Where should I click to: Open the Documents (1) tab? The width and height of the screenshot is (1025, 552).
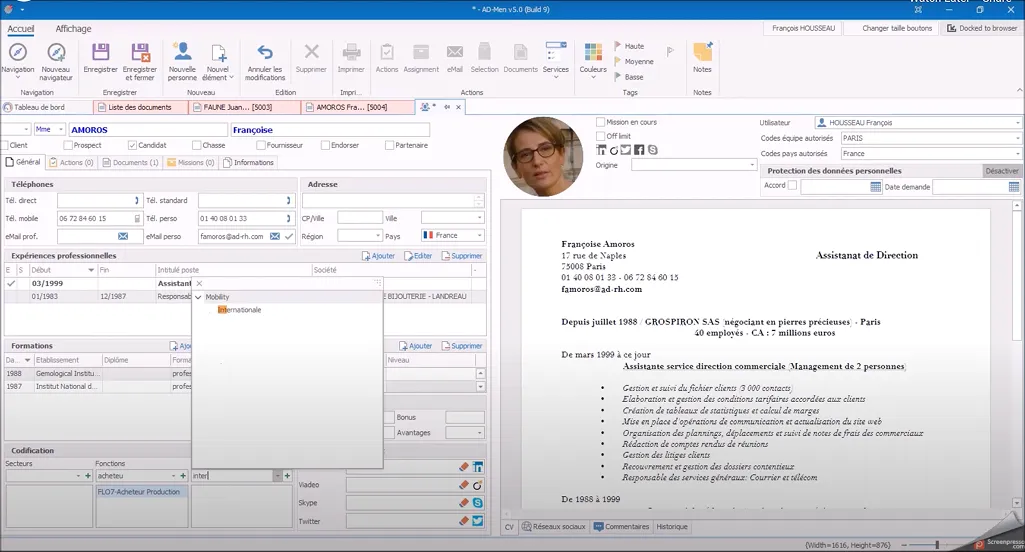pos(130,162)
